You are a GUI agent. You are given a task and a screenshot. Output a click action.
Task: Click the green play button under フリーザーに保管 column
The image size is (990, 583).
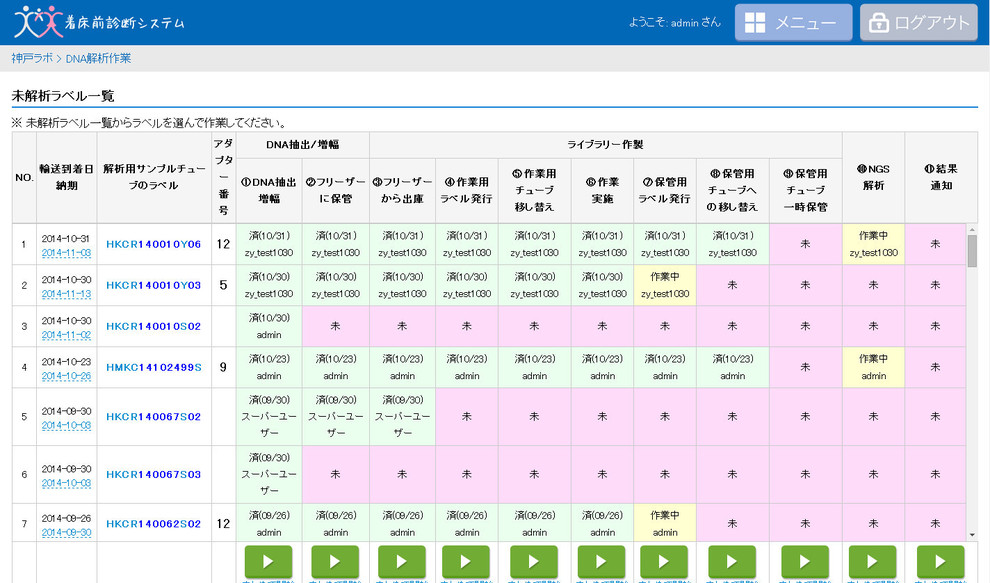[335, 562]
